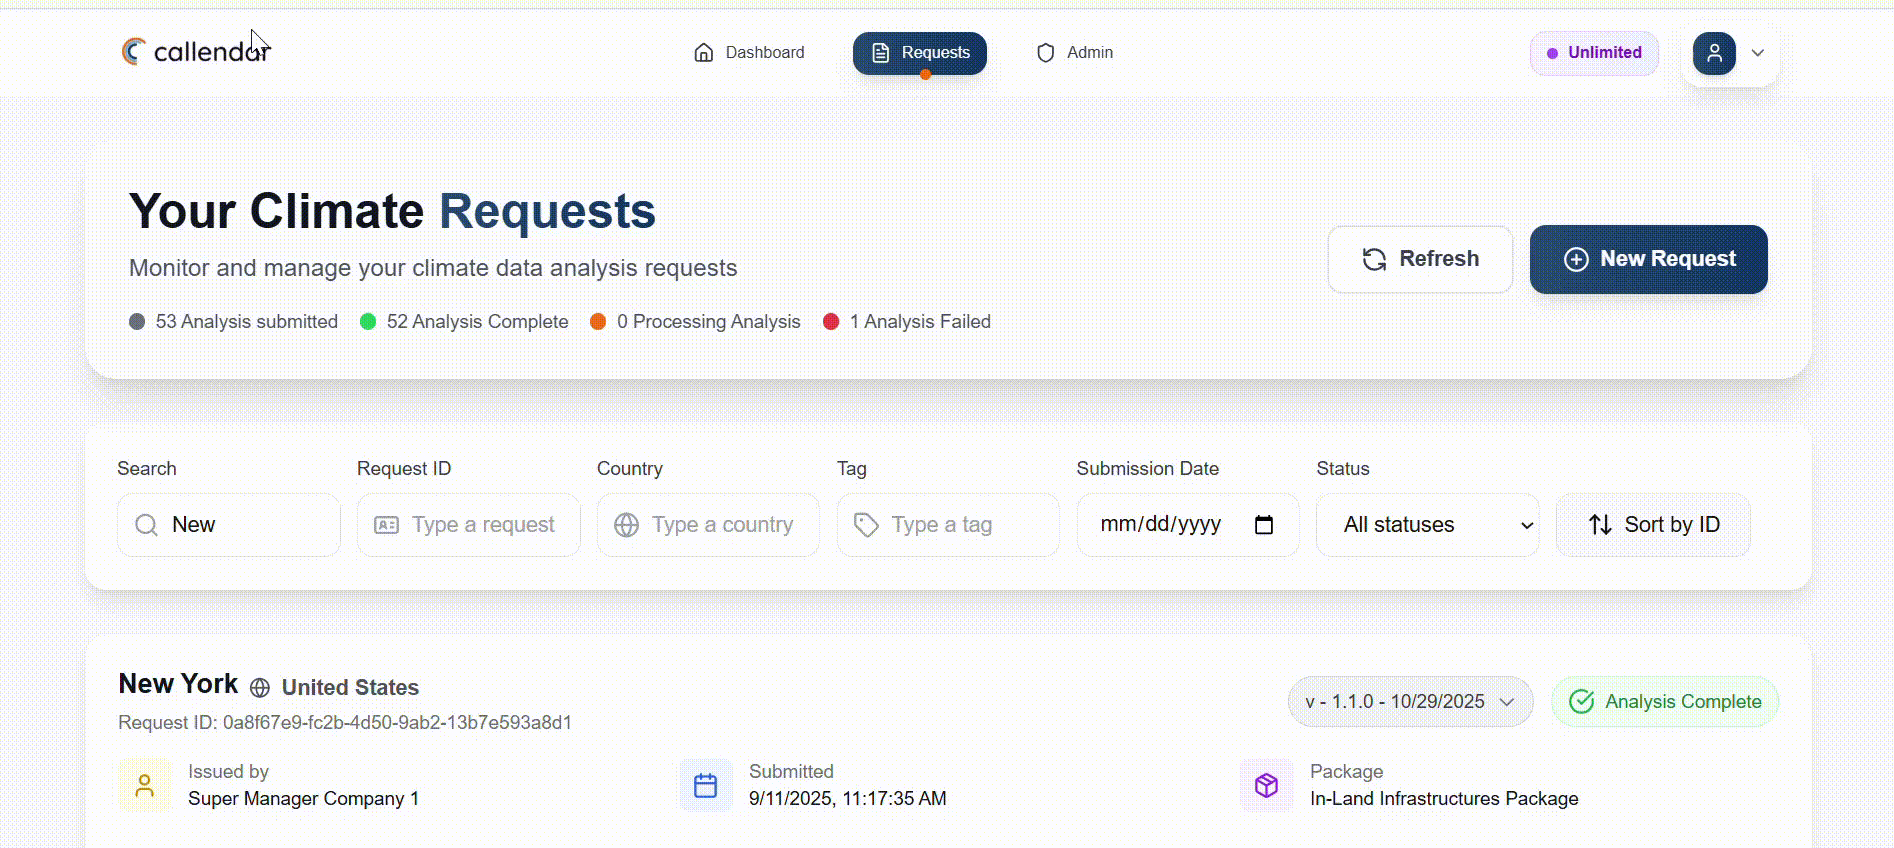Image resolution: width=1894 pixels, height=848 pixels.
Task: Click the Search field containing New
Action: click(229, 525)
